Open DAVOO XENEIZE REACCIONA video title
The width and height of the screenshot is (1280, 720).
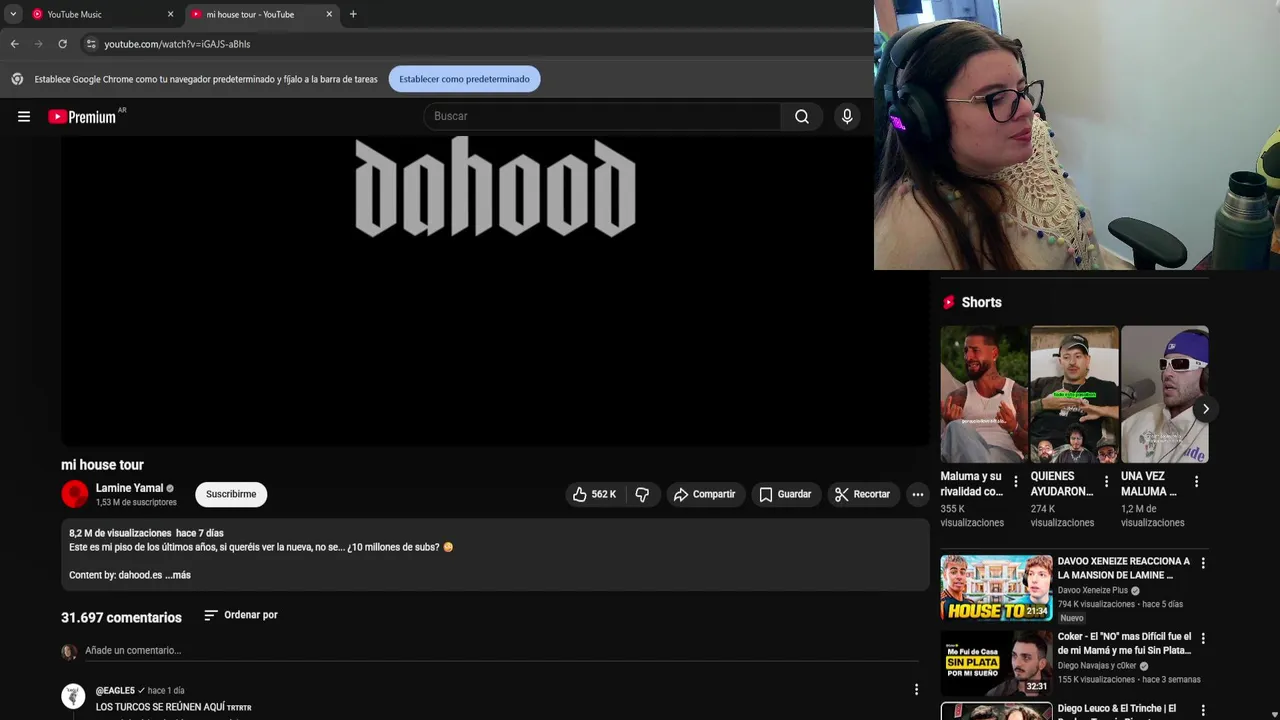(1124, 568)
